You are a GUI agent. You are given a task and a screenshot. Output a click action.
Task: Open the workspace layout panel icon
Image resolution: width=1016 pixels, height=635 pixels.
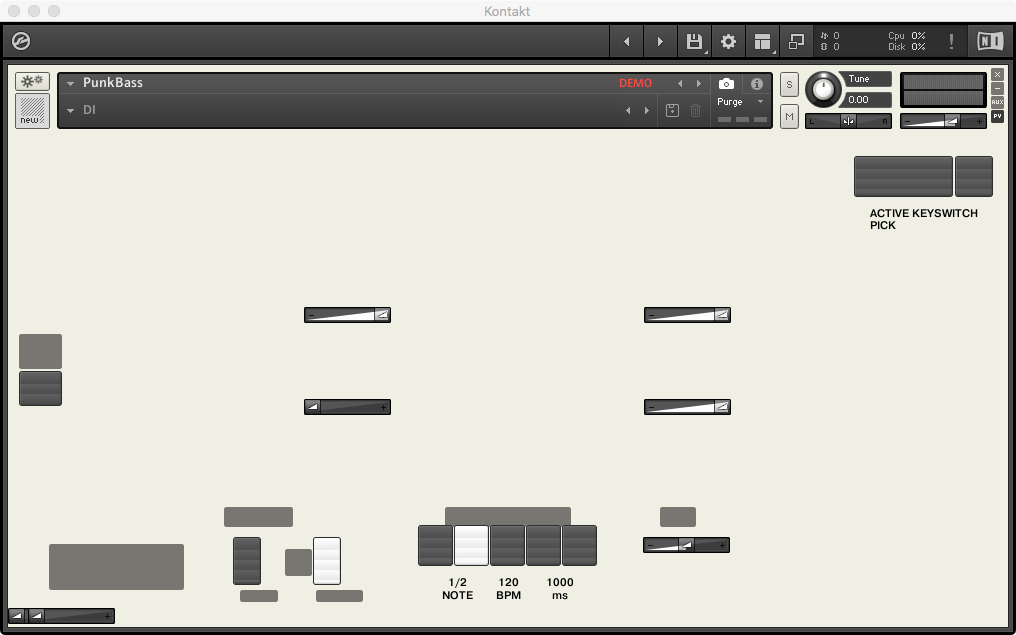763,41
